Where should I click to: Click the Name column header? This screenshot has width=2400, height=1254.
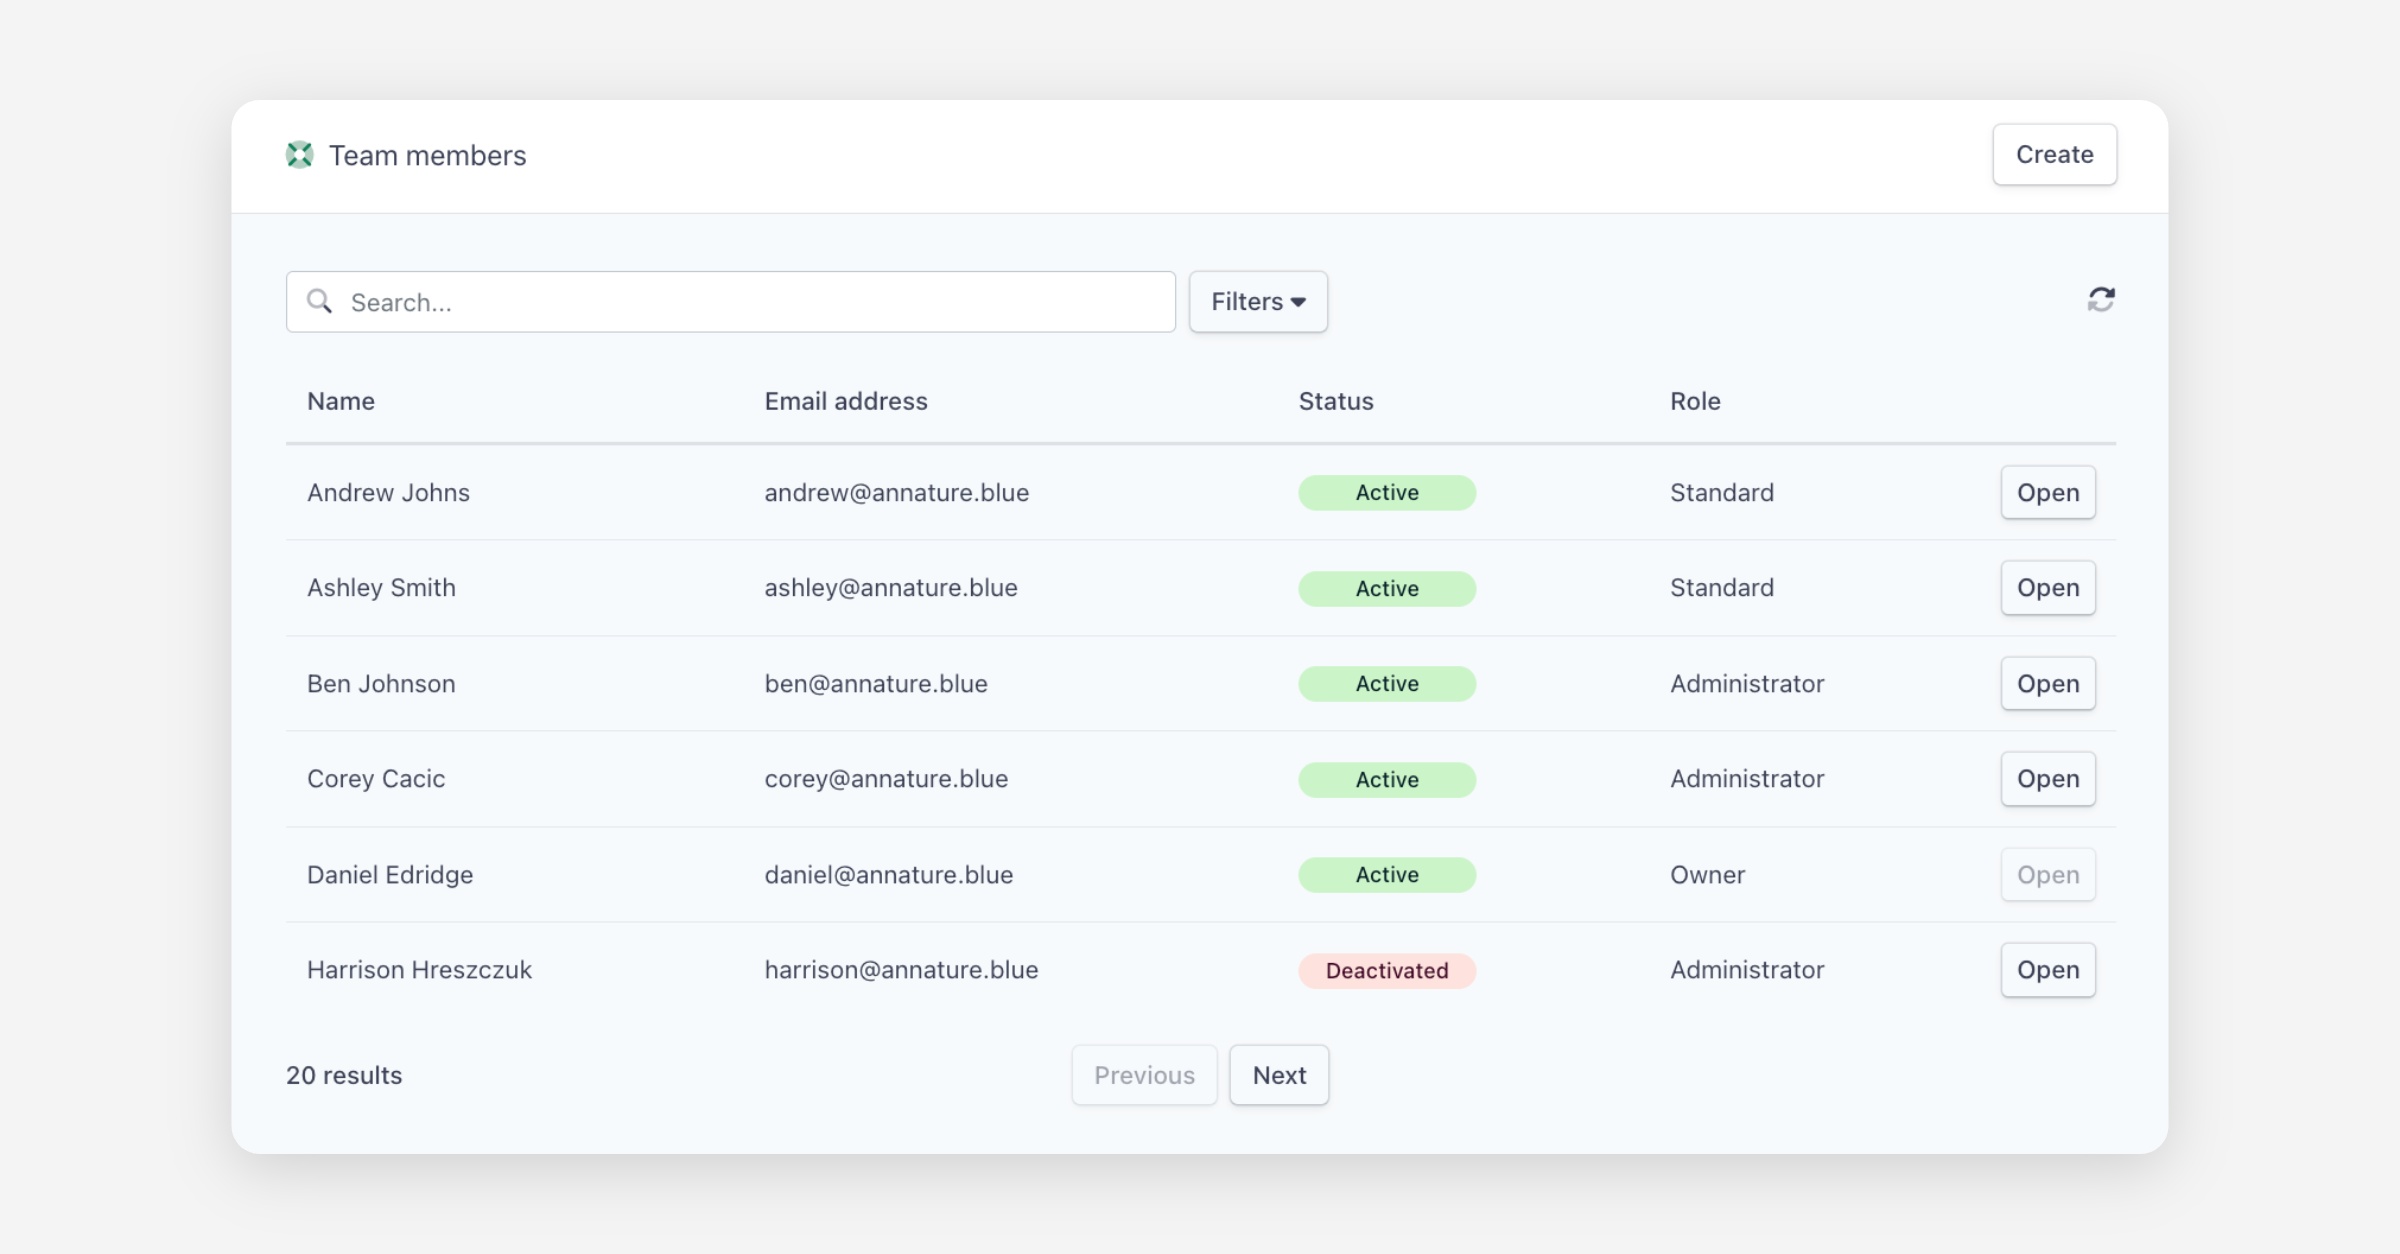(x=341, y=401)
